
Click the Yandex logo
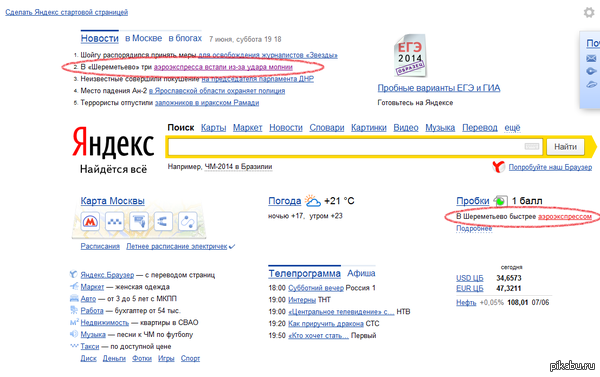click(113, 142)
